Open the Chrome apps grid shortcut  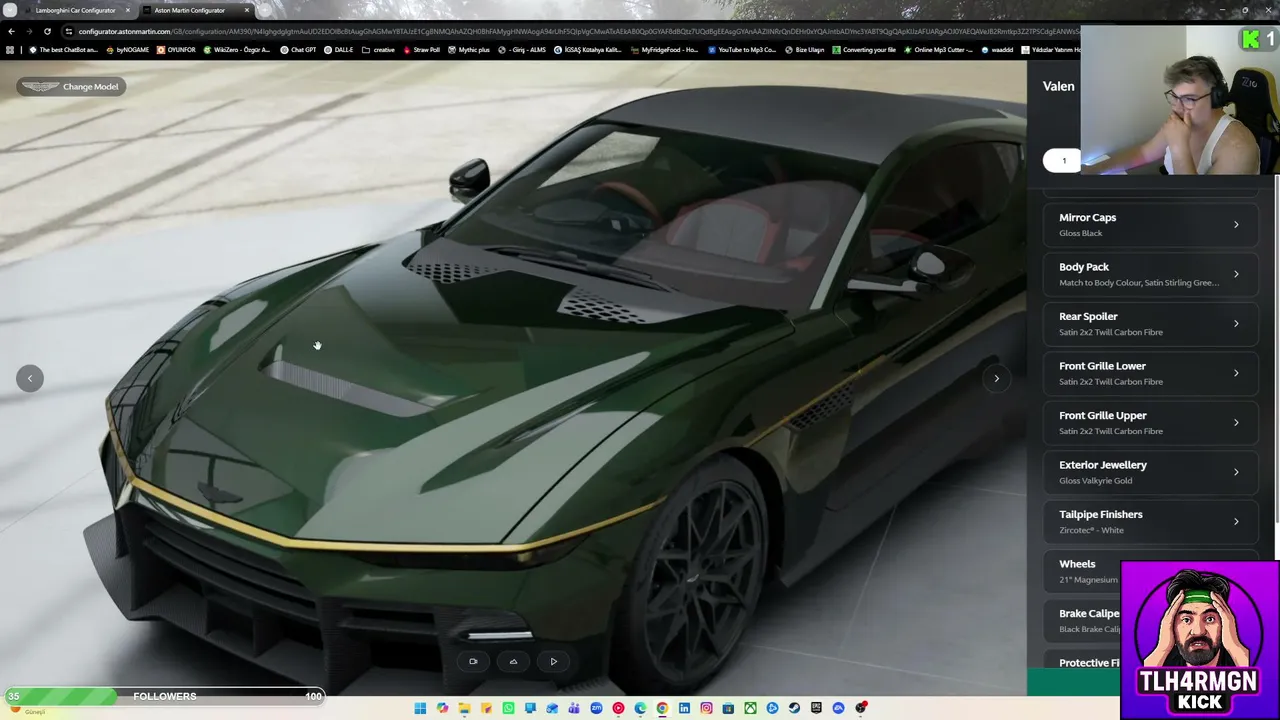10,50
